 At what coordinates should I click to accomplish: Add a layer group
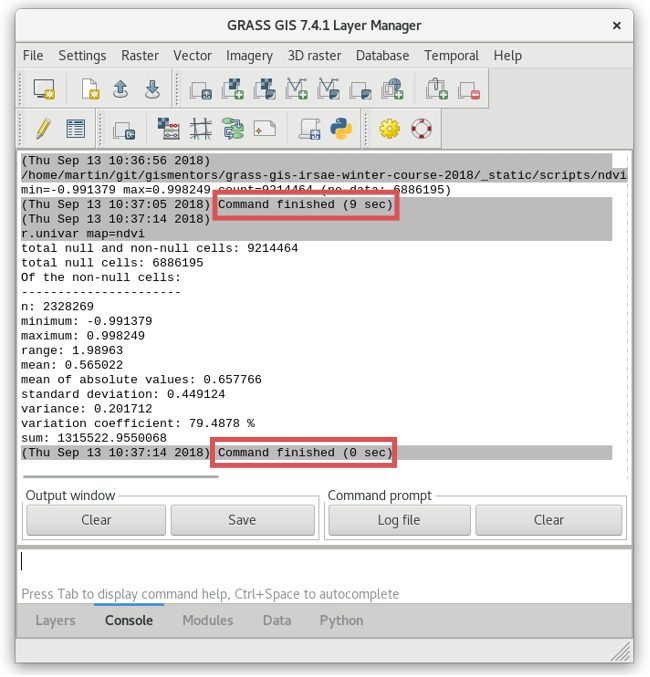tap(360, 90)
